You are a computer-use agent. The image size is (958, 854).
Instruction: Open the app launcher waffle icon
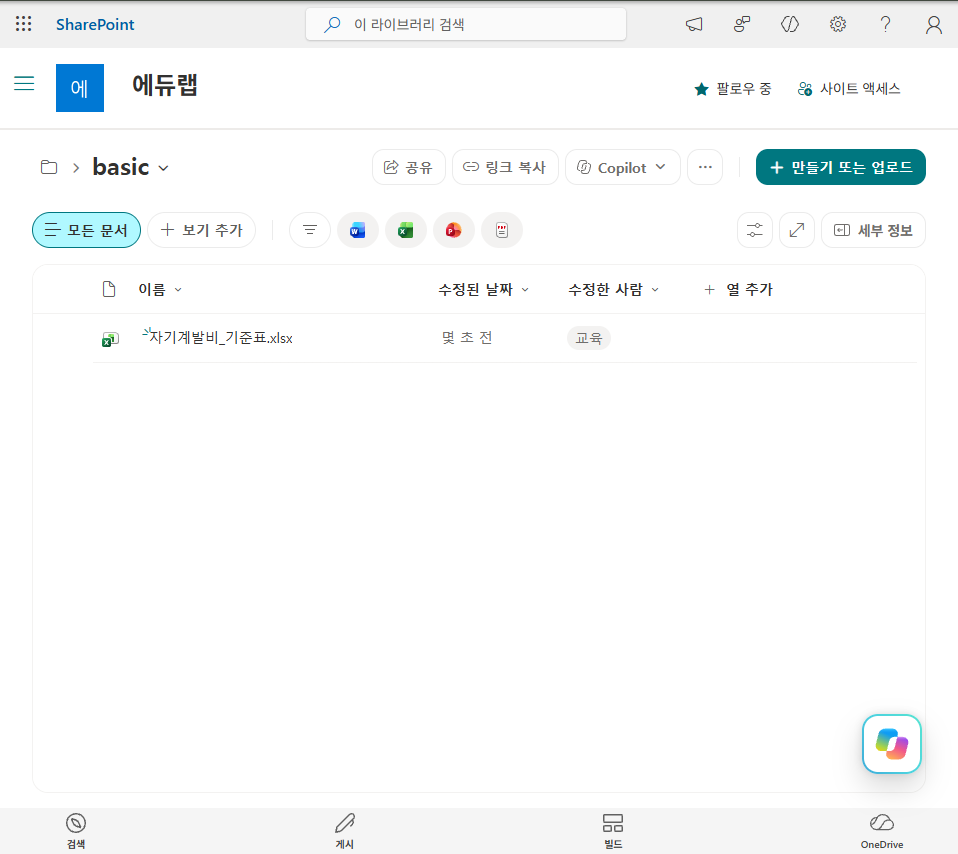[23, 24]
